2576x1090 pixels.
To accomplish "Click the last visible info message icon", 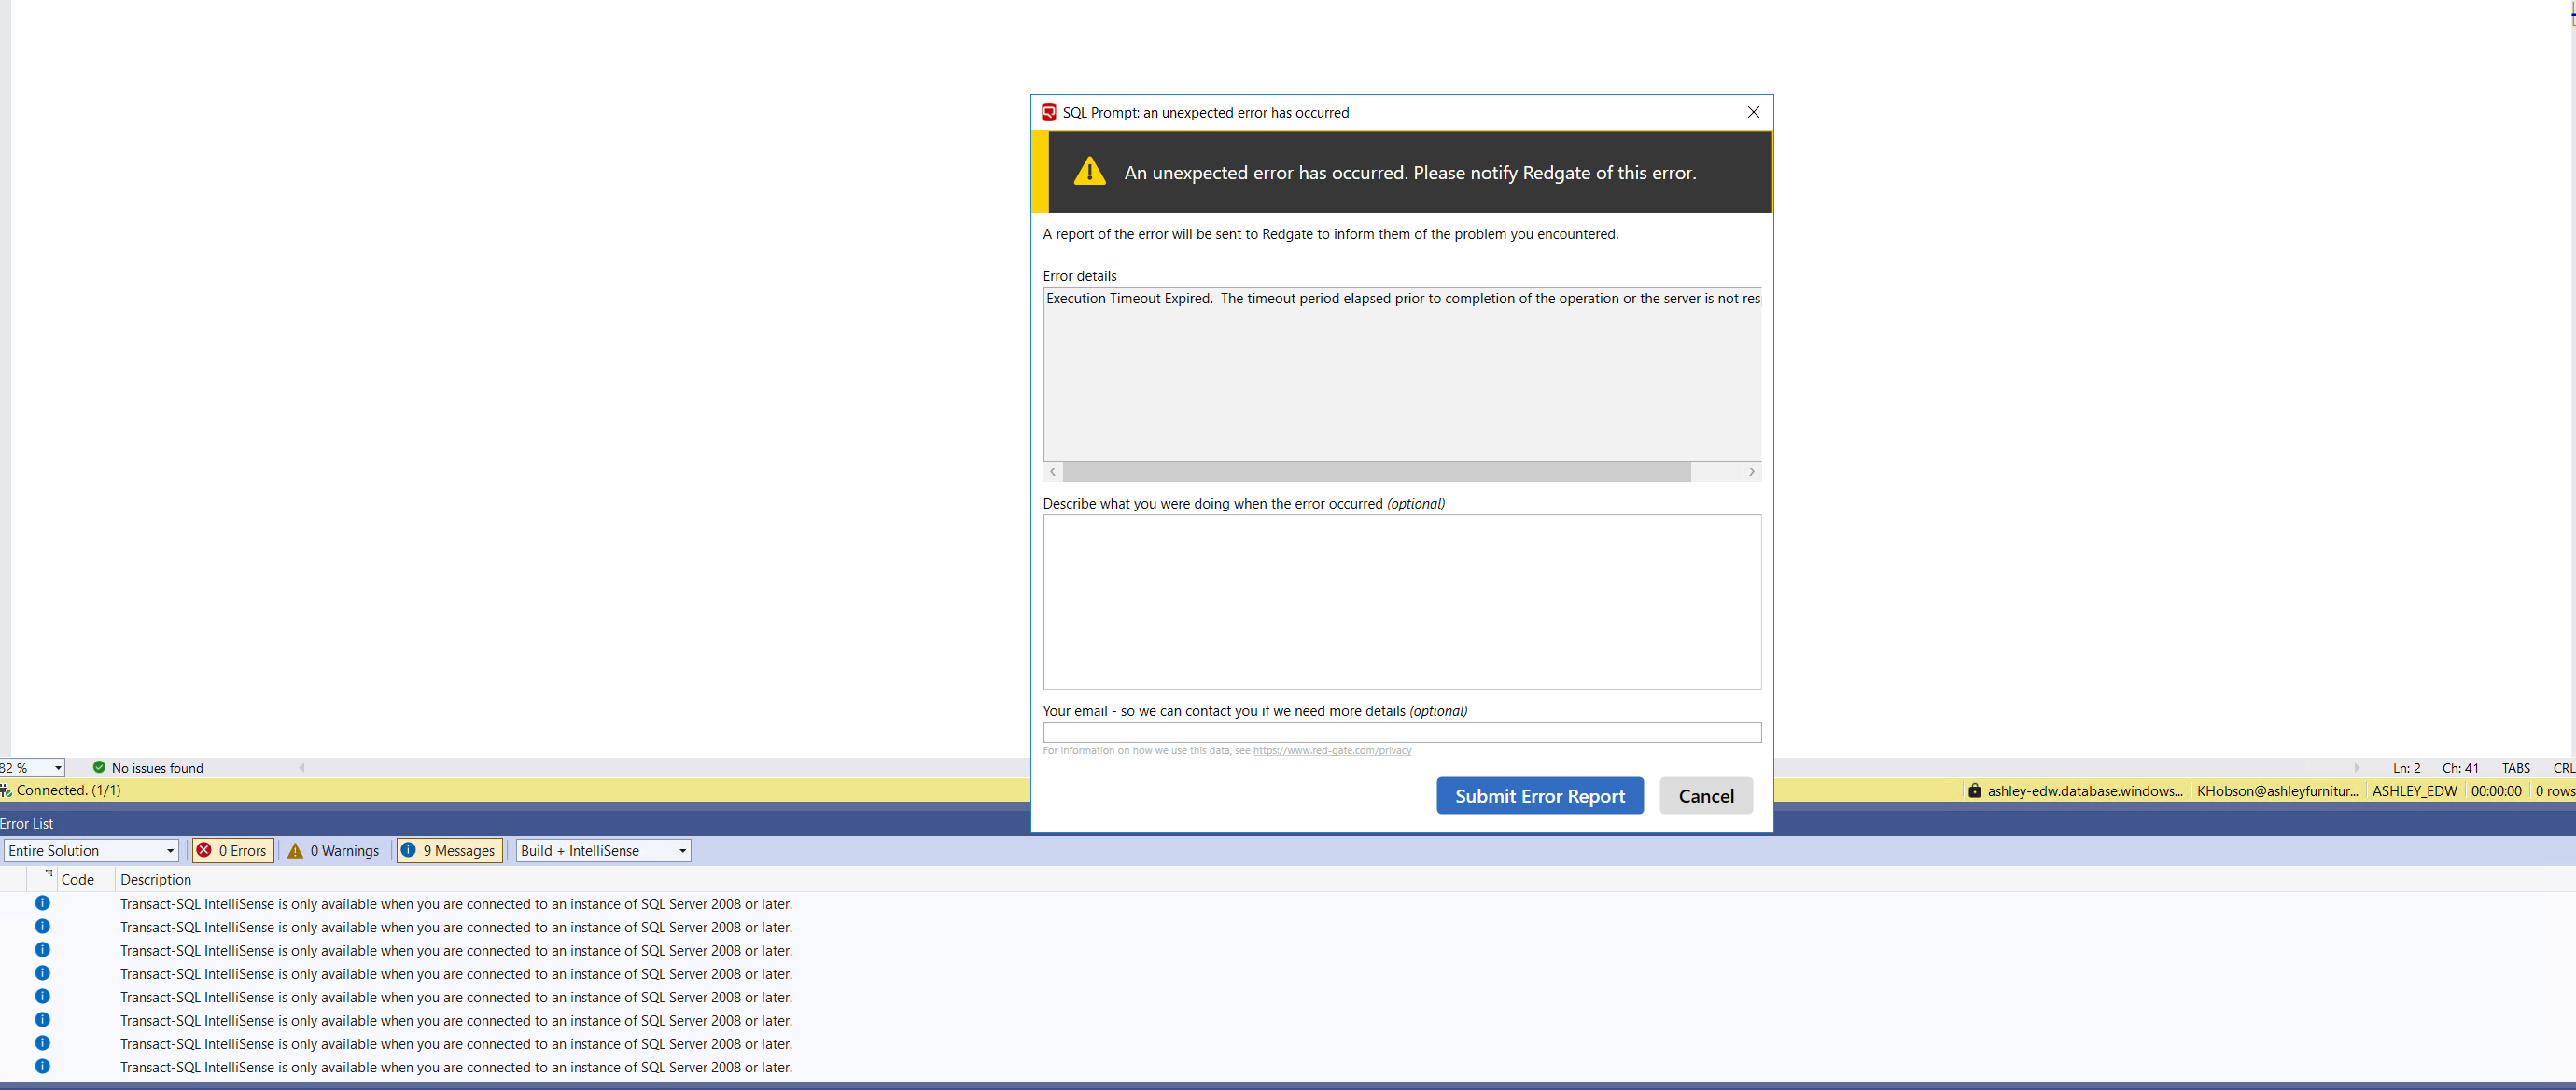I will pos(42,1066).
